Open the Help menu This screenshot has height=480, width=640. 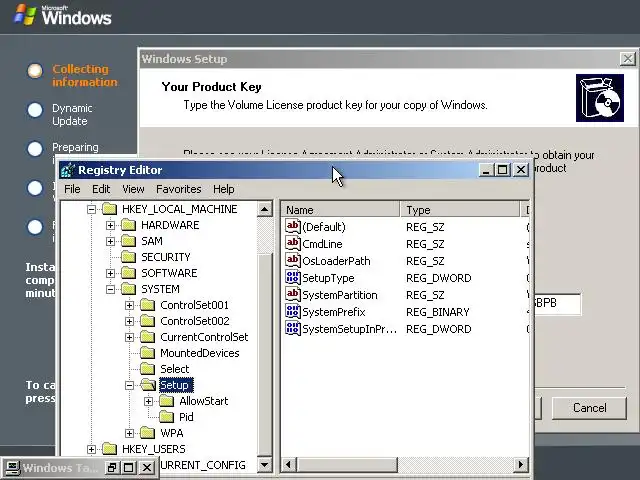pyautogui.click(x=224, y=189)
